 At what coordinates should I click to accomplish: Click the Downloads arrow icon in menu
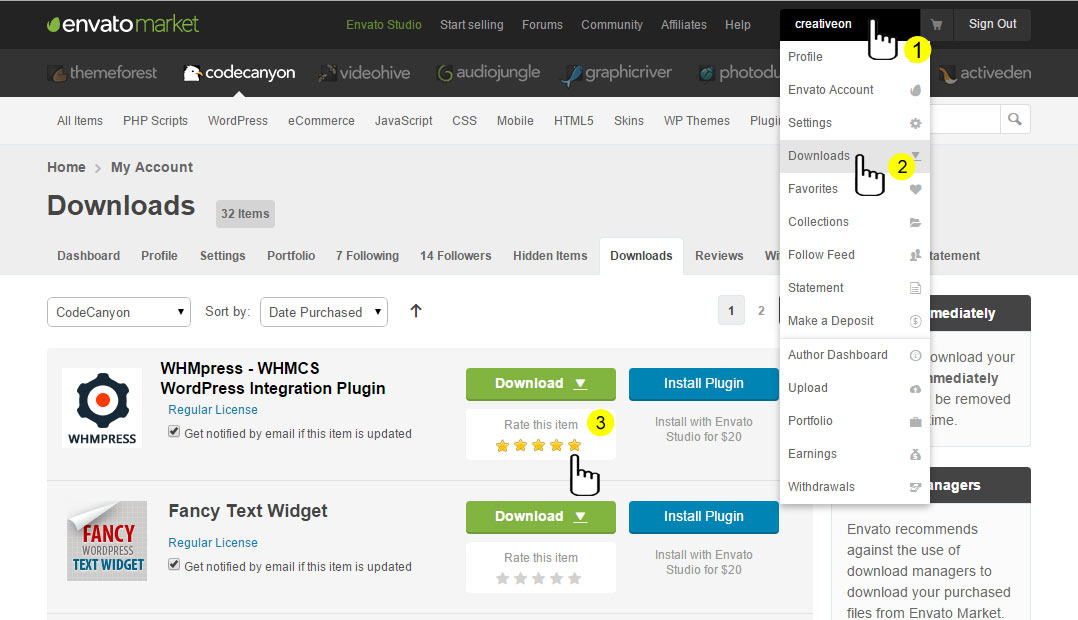(916, 156)
